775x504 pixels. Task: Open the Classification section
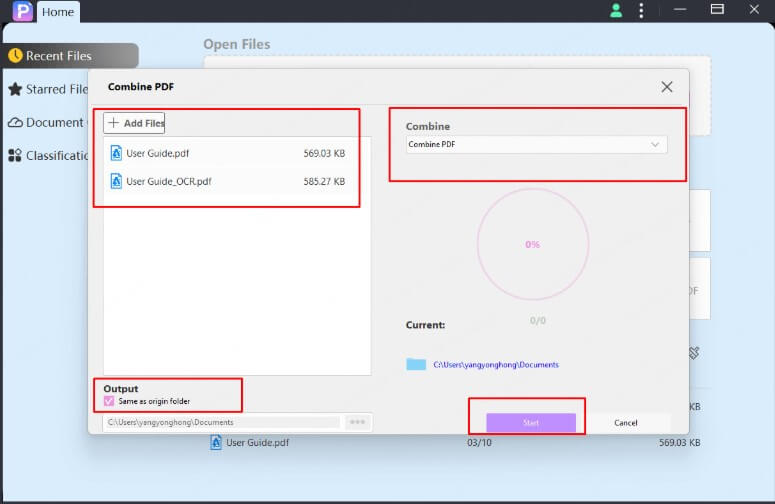click(48, 156)
